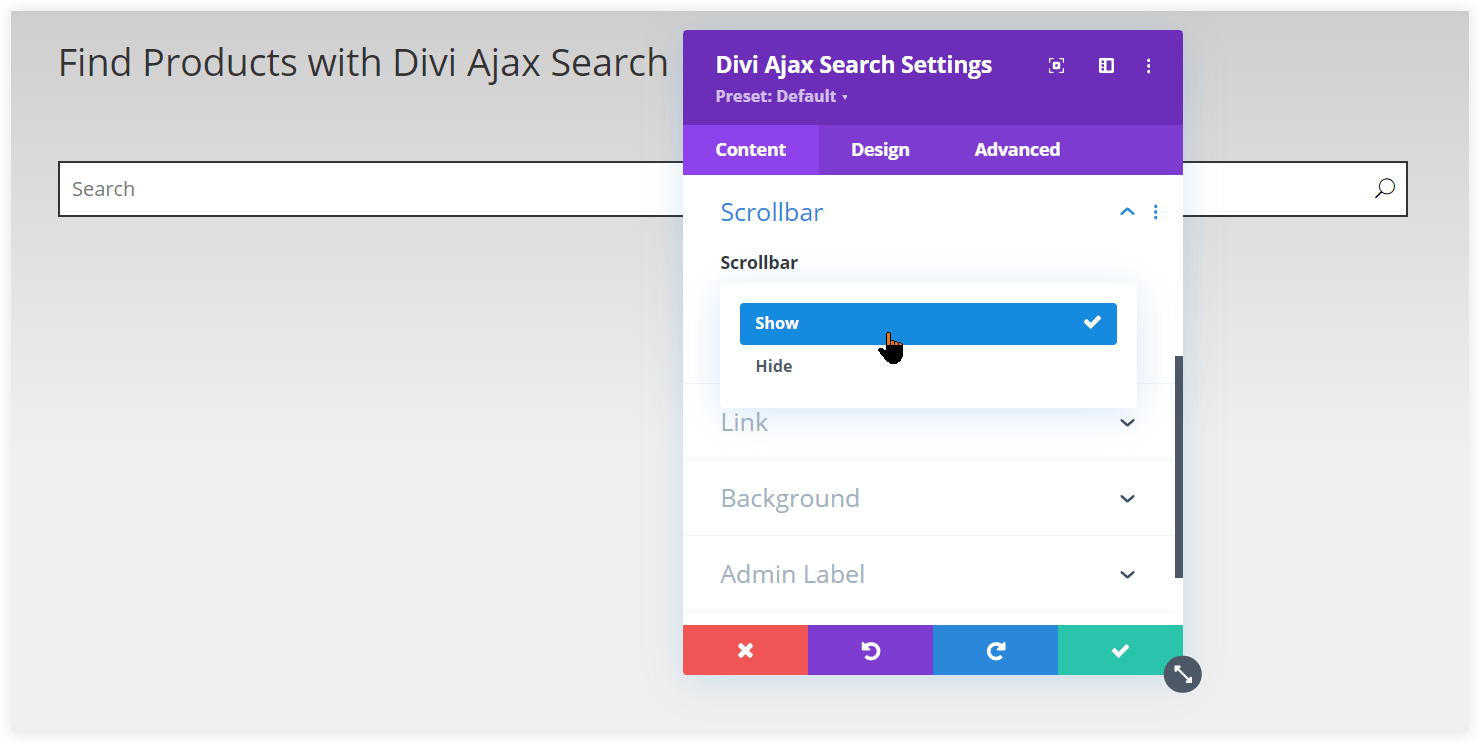1481x745 pixels.
Task: Open the three-dot menu in settings titlebar
Action: pyautogui.click(x=1148, y=65)
